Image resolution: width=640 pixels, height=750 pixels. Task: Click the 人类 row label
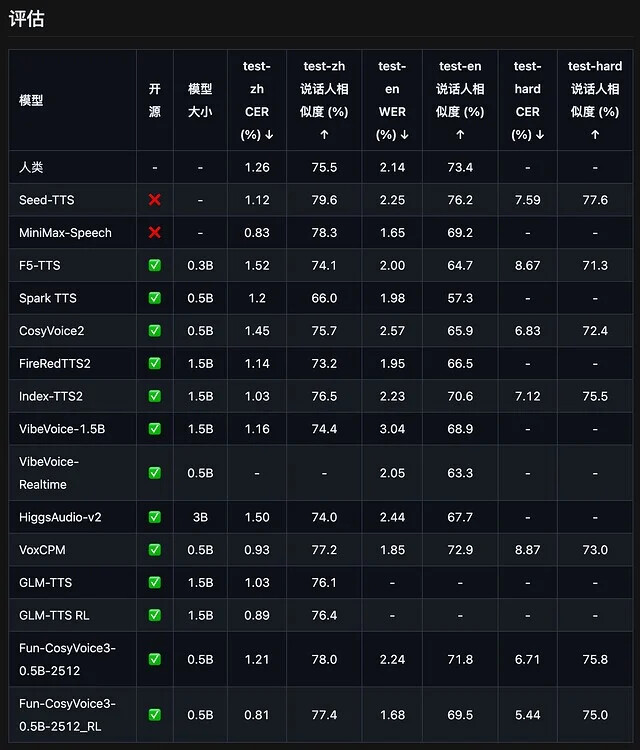point(31,167)
